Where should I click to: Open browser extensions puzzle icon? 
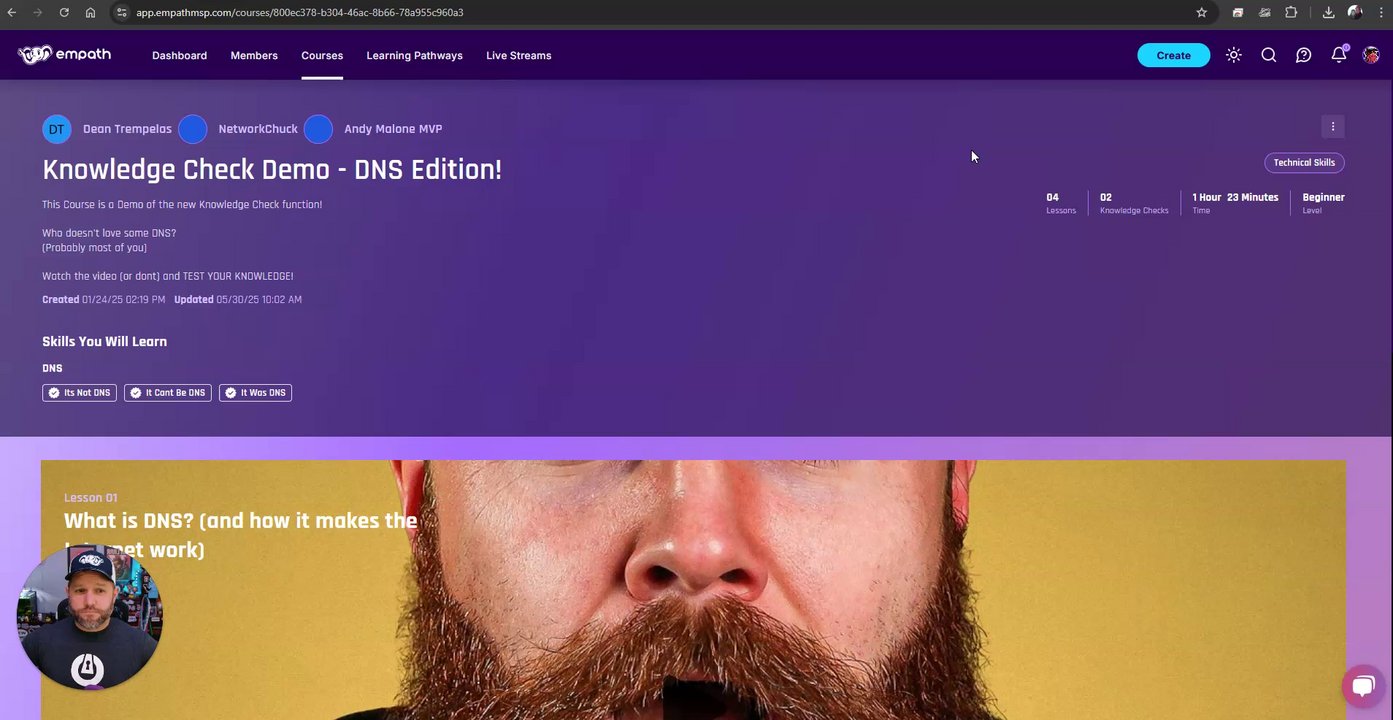(x=1291, y=12)
